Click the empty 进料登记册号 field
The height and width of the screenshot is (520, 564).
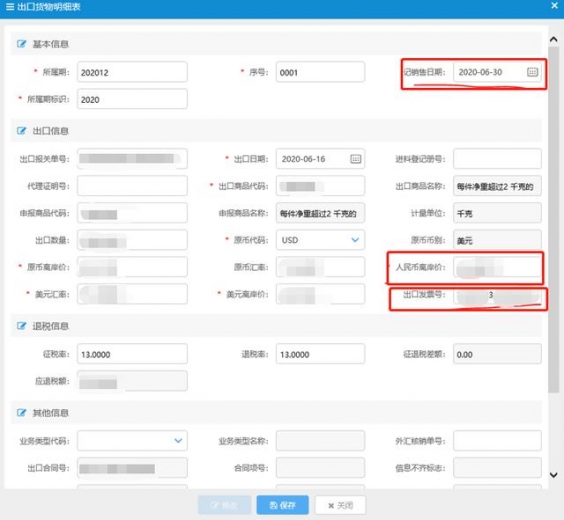(x=497, y=159)
